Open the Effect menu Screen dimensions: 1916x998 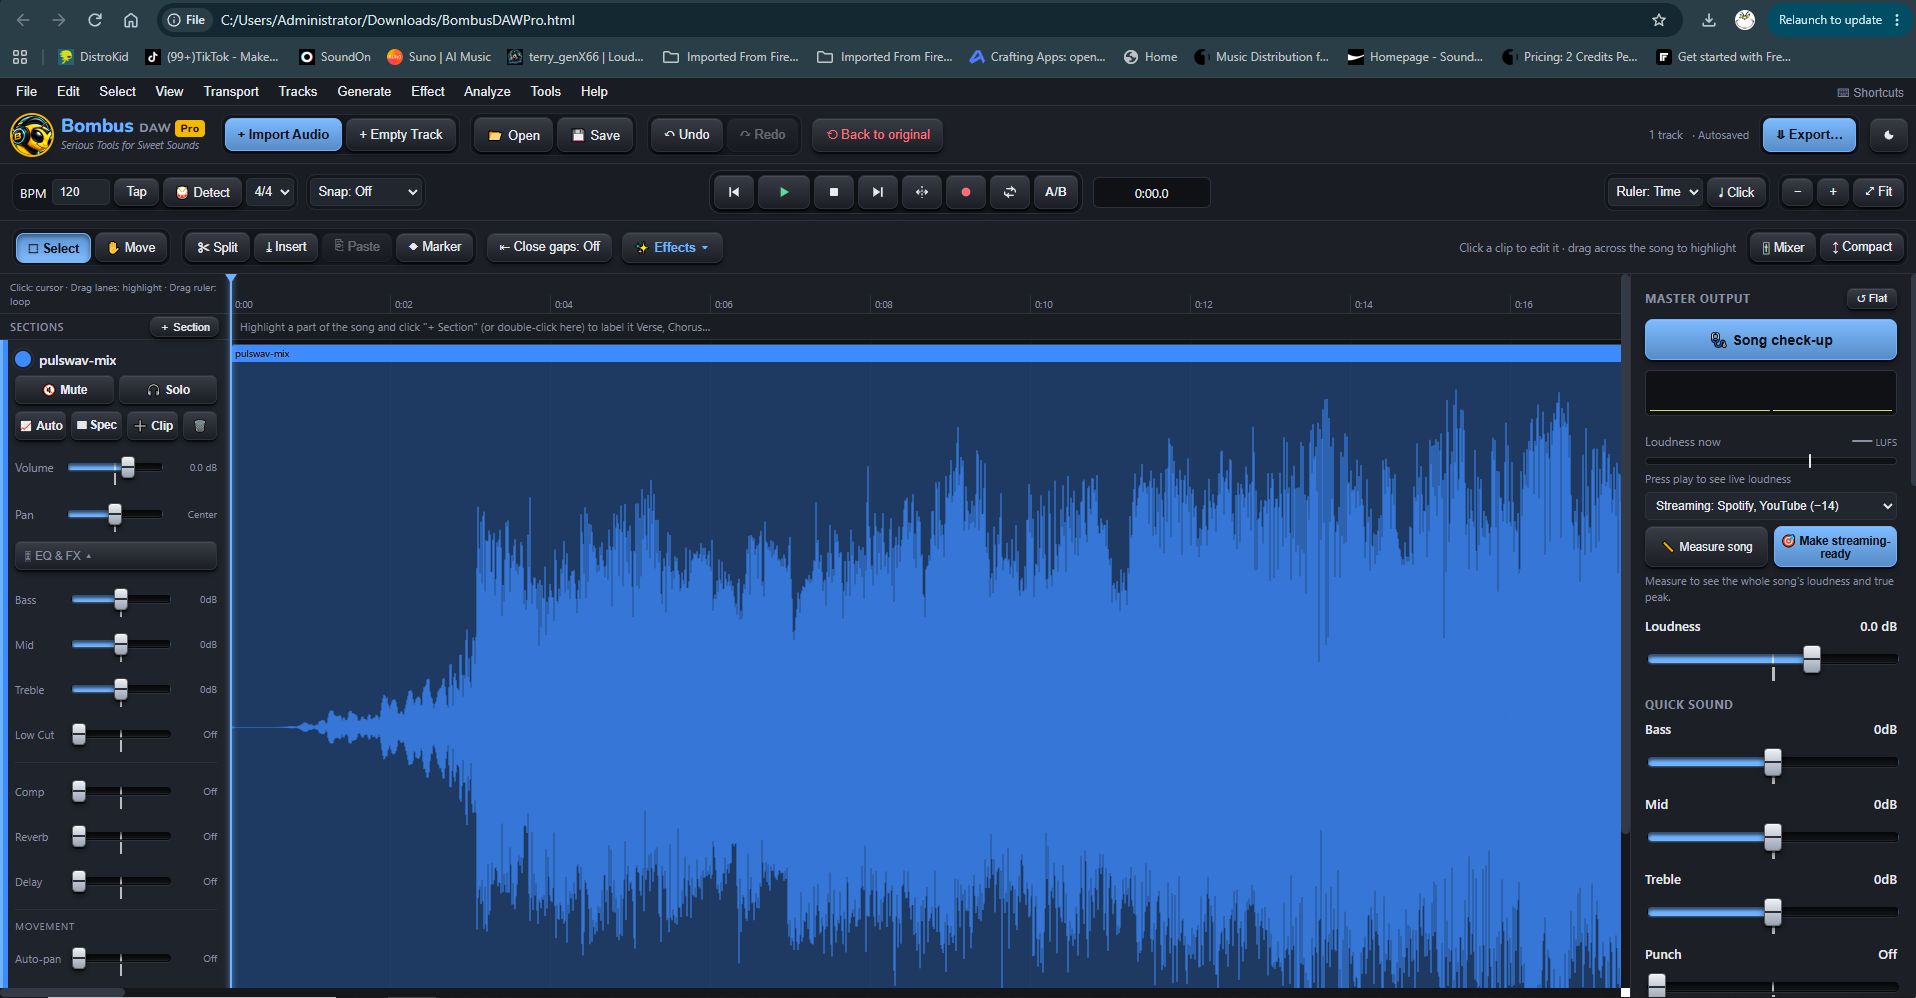(x=428, y=91)
